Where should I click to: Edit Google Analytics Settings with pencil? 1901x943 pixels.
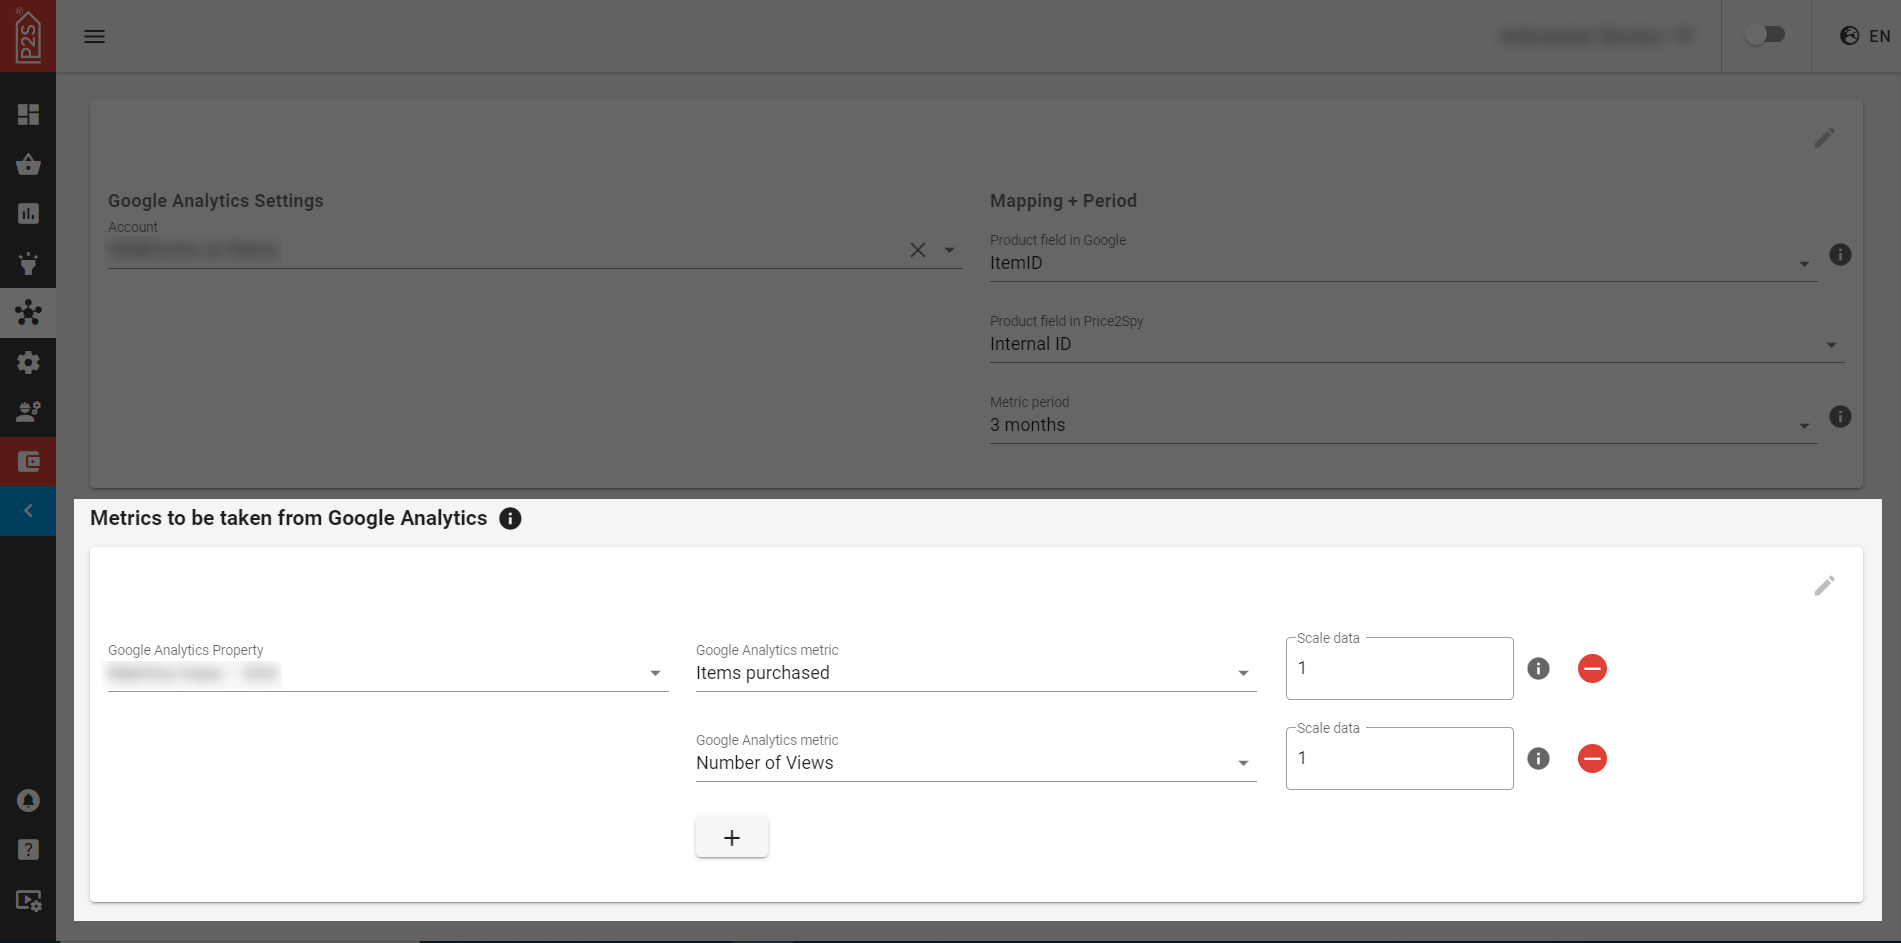point(1824,138)
